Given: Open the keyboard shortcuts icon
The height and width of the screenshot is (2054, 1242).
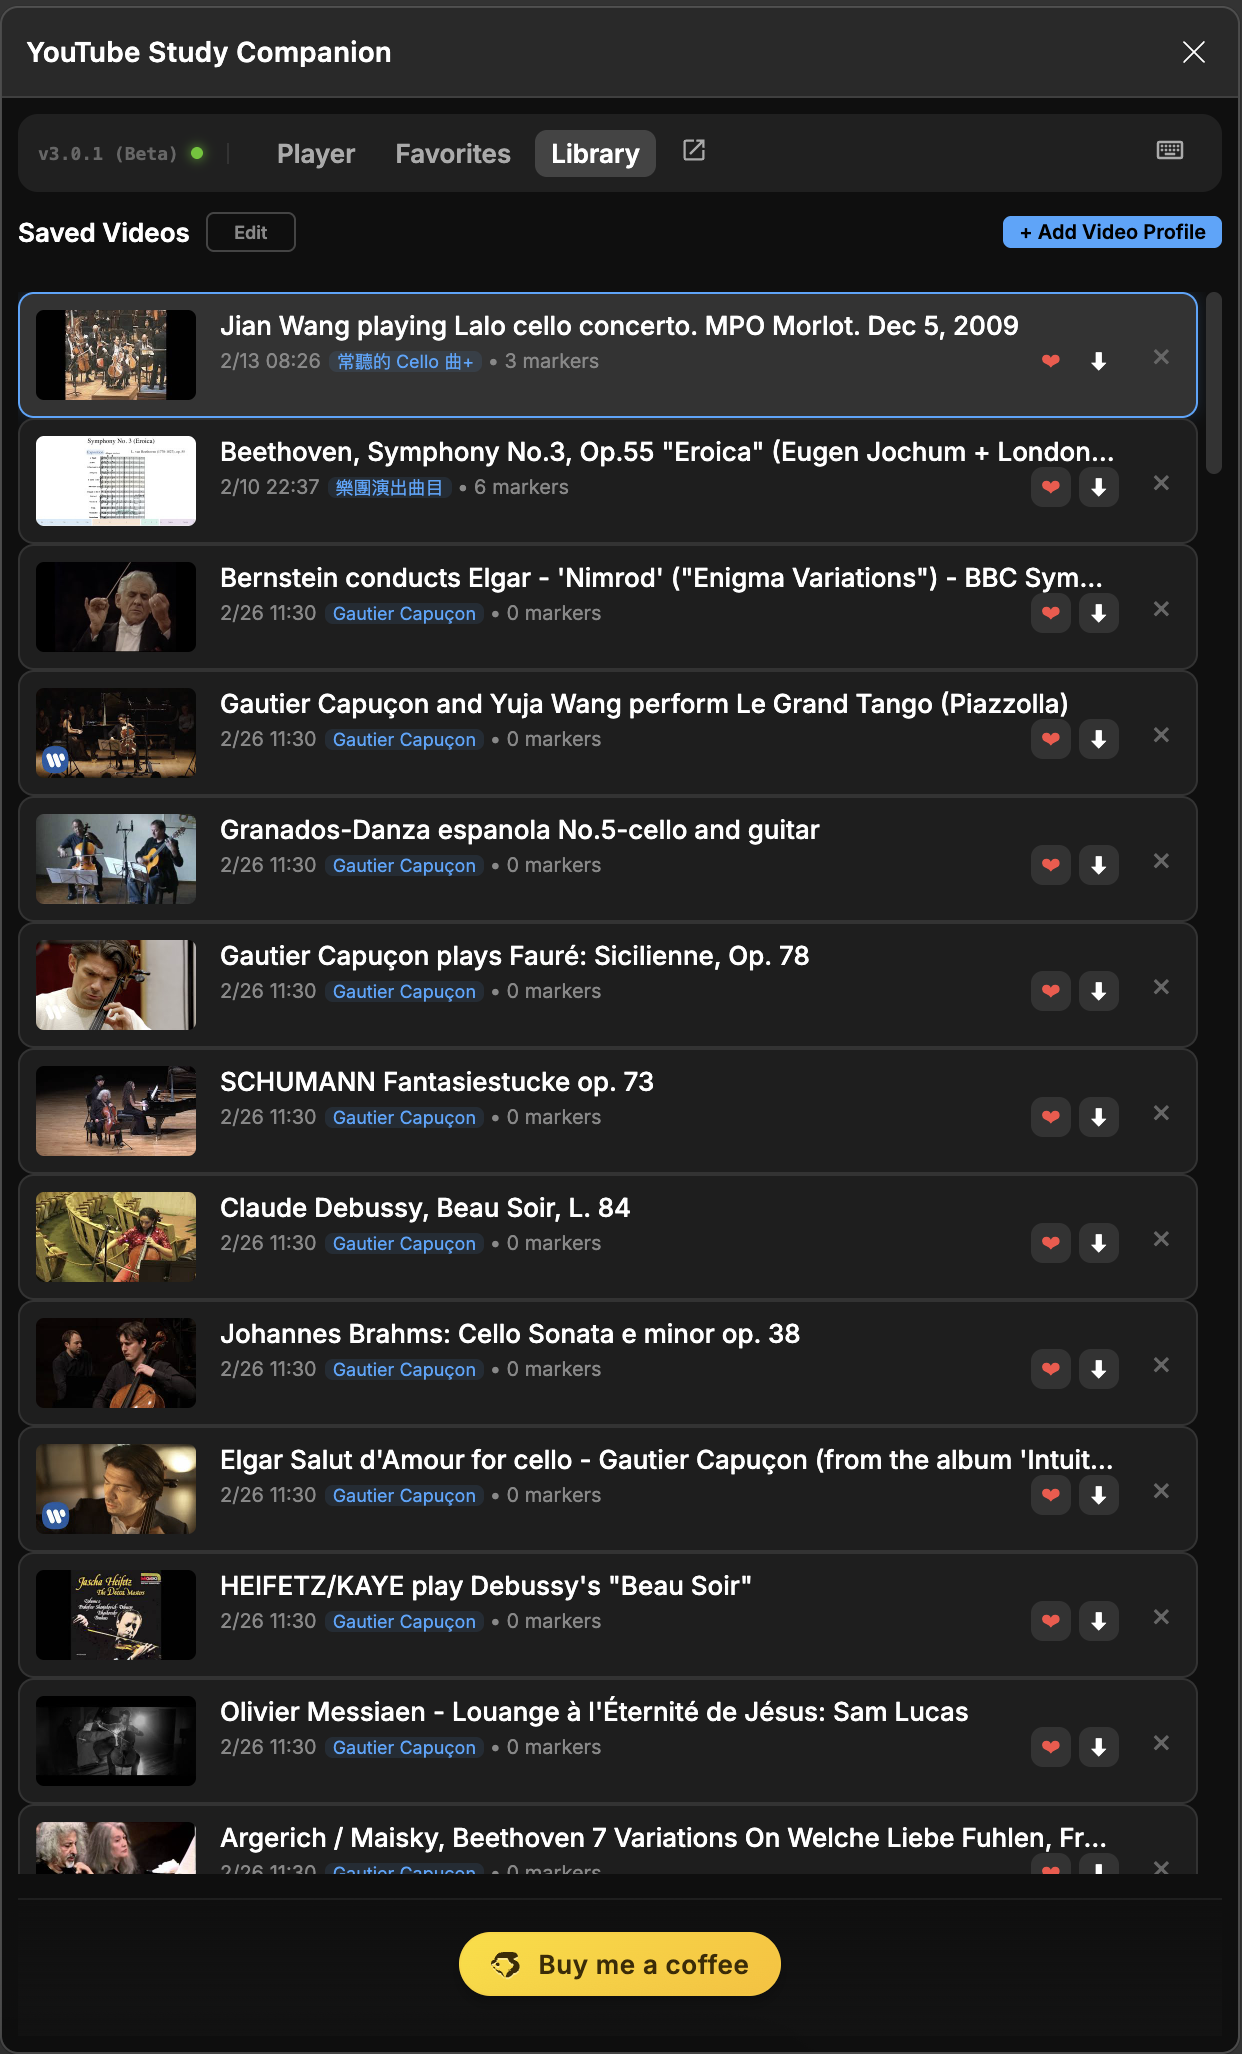Looking at the screenshot, I should 1169,151.
